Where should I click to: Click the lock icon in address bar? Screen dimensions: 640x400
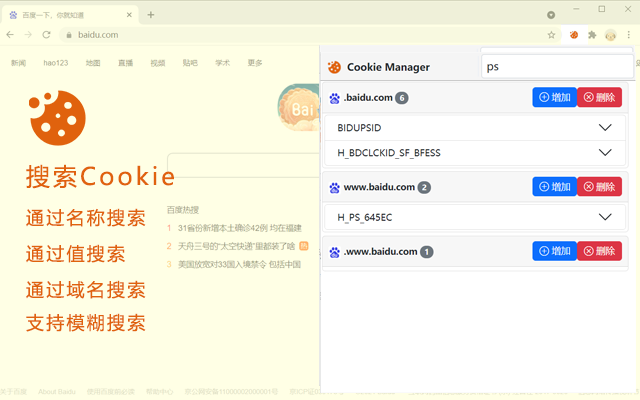click(69, 35)
